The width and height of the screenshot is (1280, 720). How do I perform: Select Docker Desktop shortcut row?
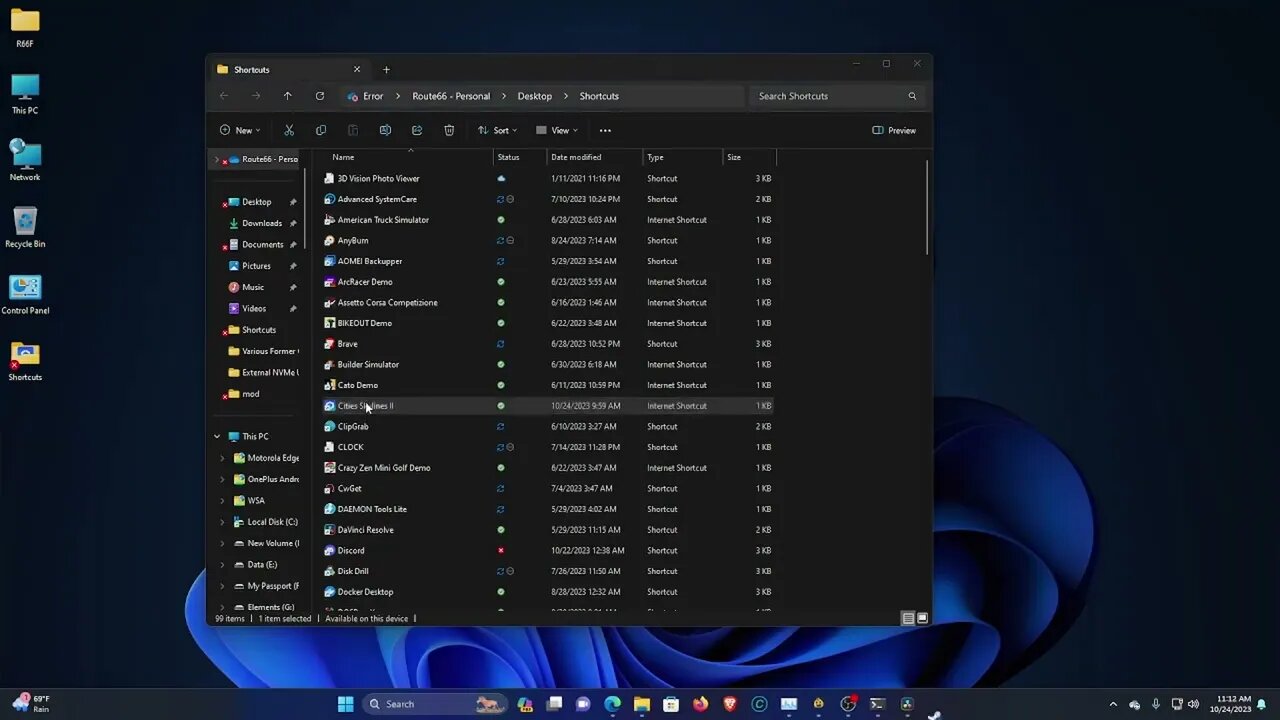click(548, 592)
